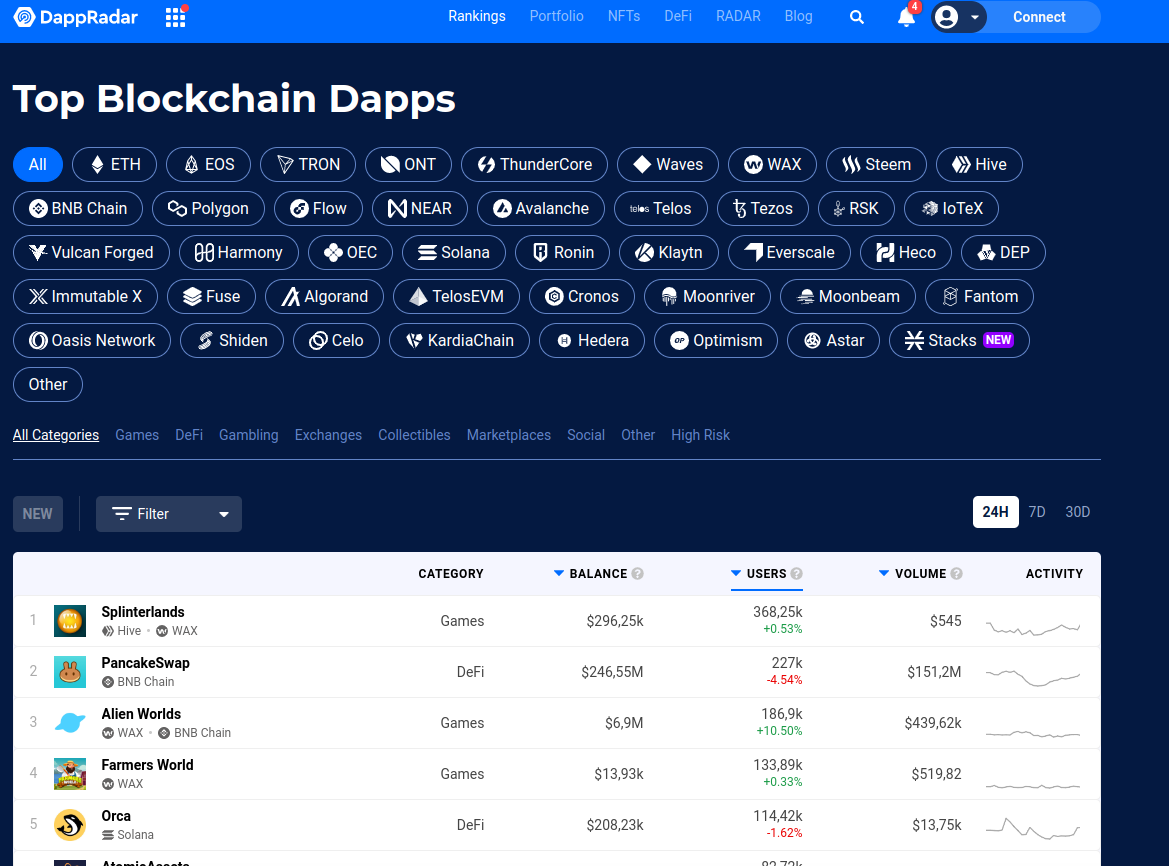Filter by ETH chain
Image resolution: width=1169 pixels, height=866 pixels.
coord(115,165)
